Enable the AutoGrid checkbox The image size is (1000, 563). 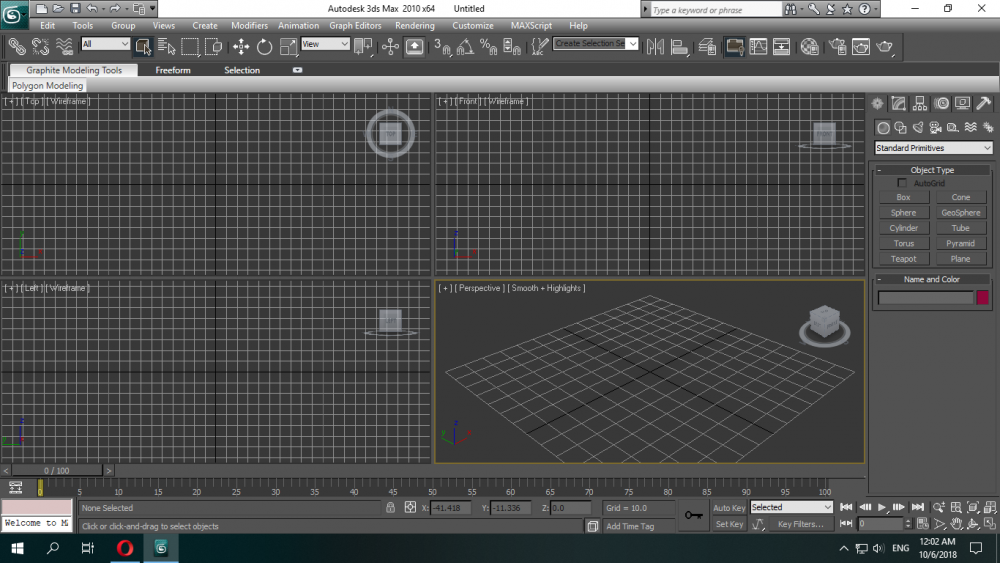(903, 183)
